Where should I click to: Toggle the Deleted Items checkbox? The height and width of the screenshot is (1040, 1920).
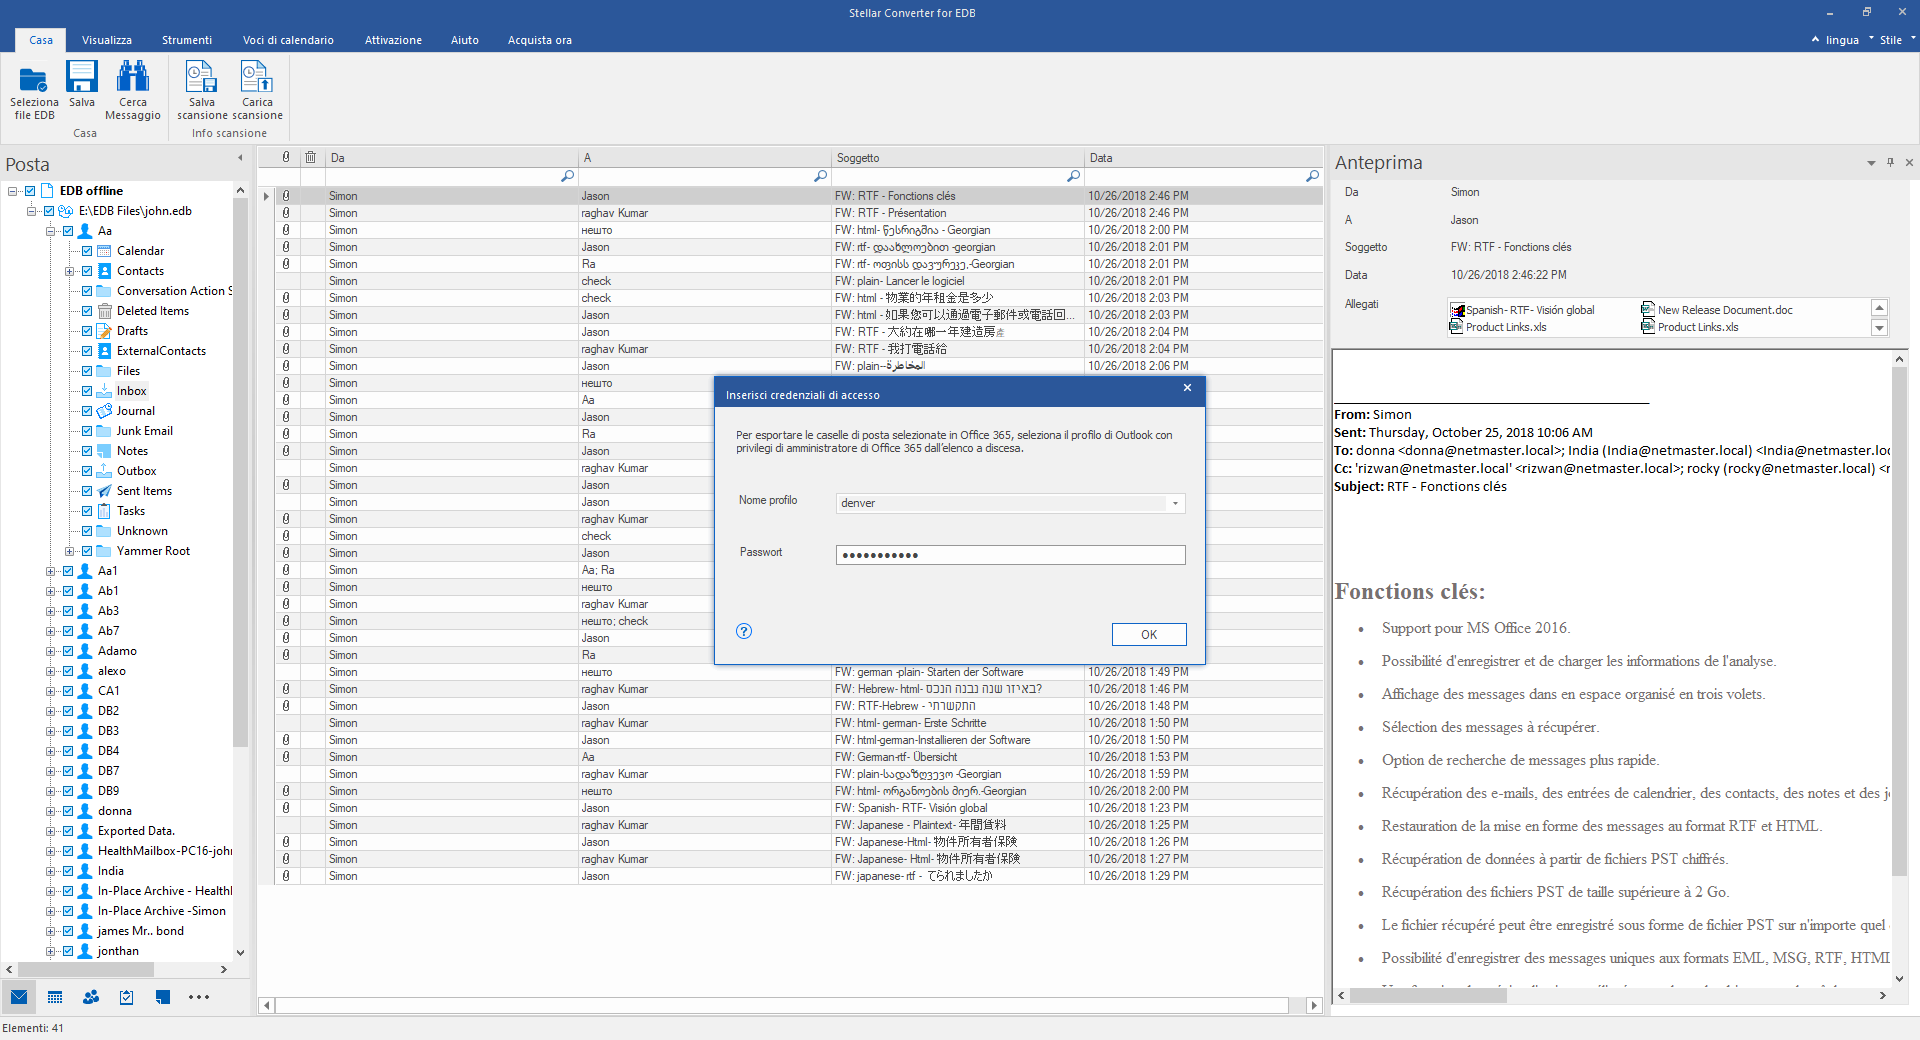pyautogui.click(x=87, y=311)
